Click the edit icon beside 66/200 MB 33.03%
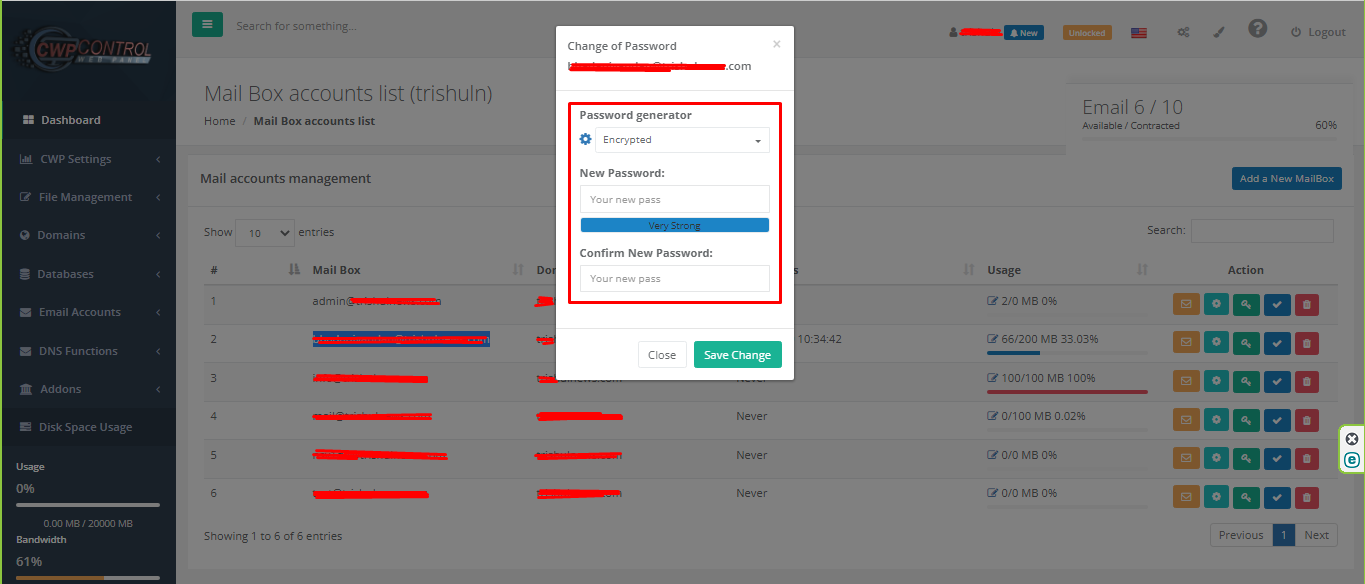Image resolution: width=1365 pixels, height=584 pixels. (x=992, y=339)
